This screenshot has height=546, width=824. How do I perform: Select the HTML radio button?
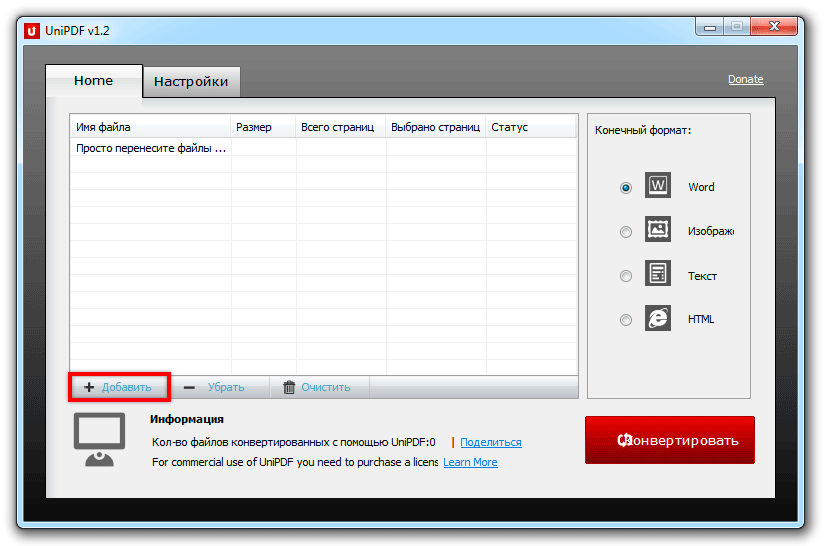point(625,320)
